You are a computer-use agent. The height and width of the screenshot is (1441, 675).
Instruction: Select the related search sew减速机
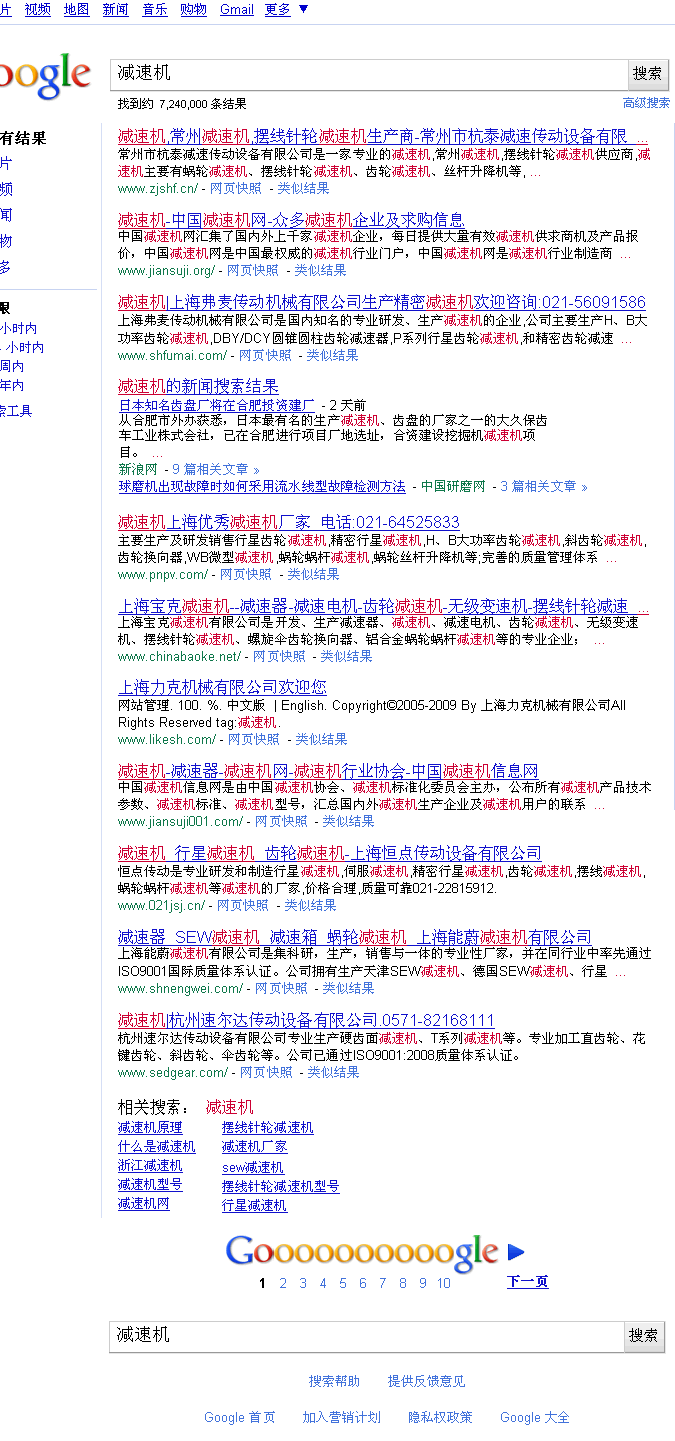coord(253,1167)
